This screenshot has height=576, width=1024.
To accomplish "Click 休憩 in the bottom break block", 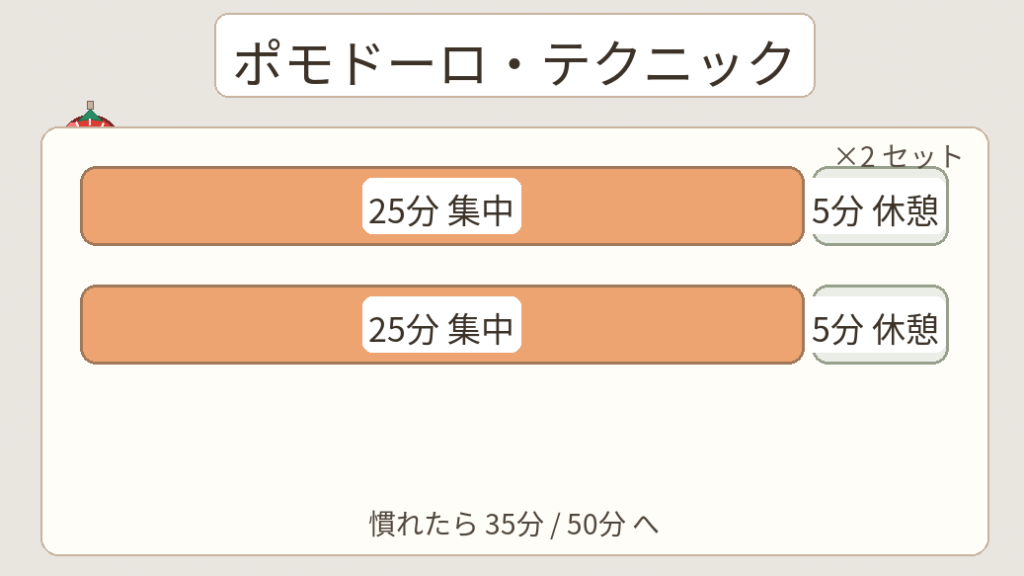I will click(905, 329).
